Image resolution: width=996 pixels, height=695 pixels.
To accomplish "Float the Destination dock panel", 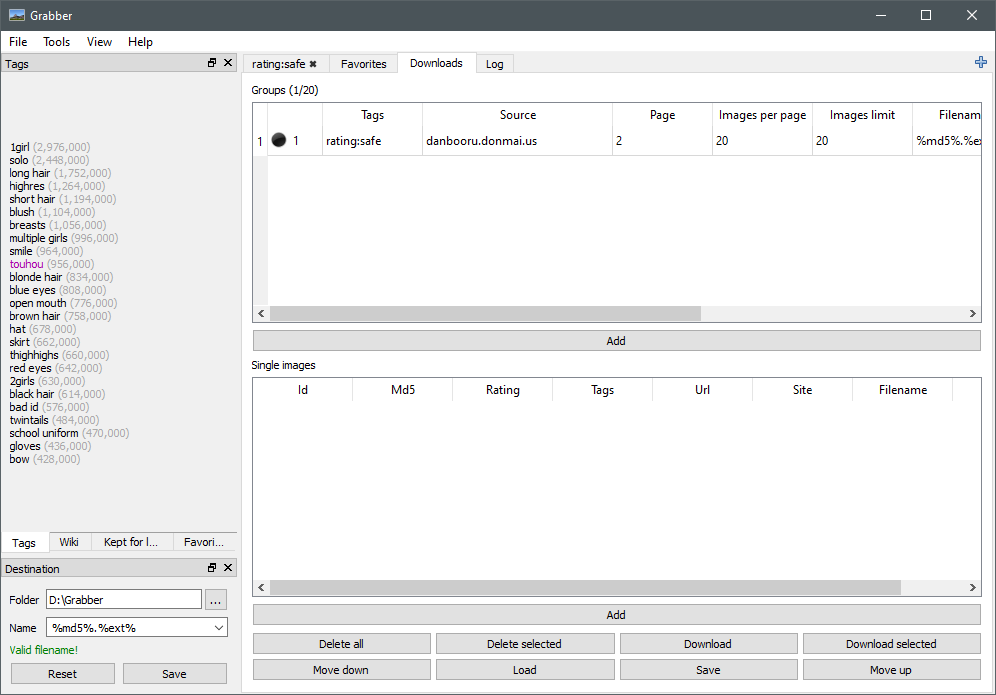I will (x=212, y=568).
